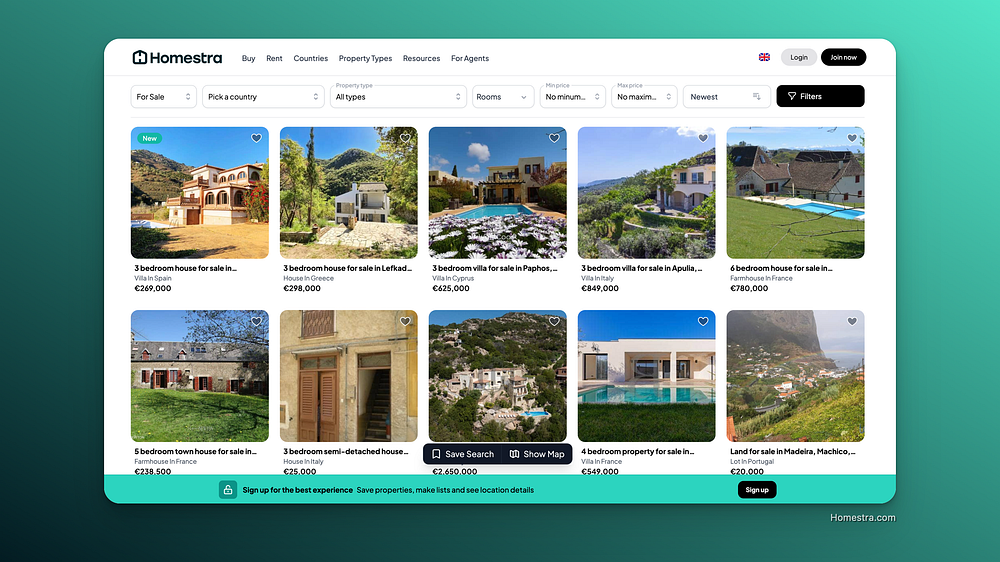Click Save Search button
The width and height of the screenshot is (1000, 562).
point(463,454)
